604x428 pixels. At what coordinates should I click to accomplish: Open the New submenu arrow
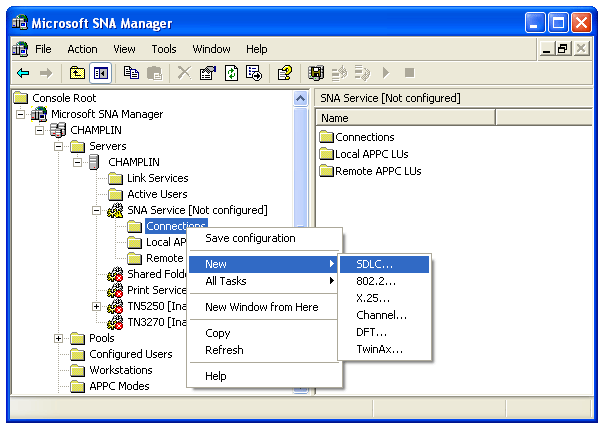pyautogui.click(x=331, y=264)
